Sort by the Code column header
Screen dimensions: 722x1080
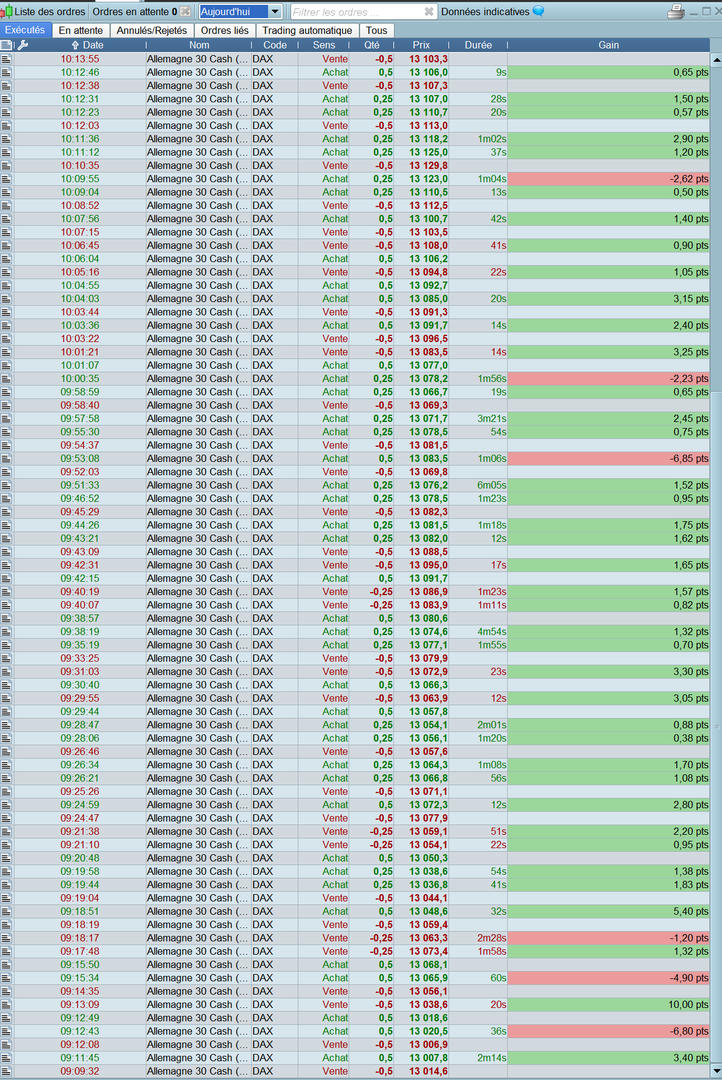coord(275,45)
